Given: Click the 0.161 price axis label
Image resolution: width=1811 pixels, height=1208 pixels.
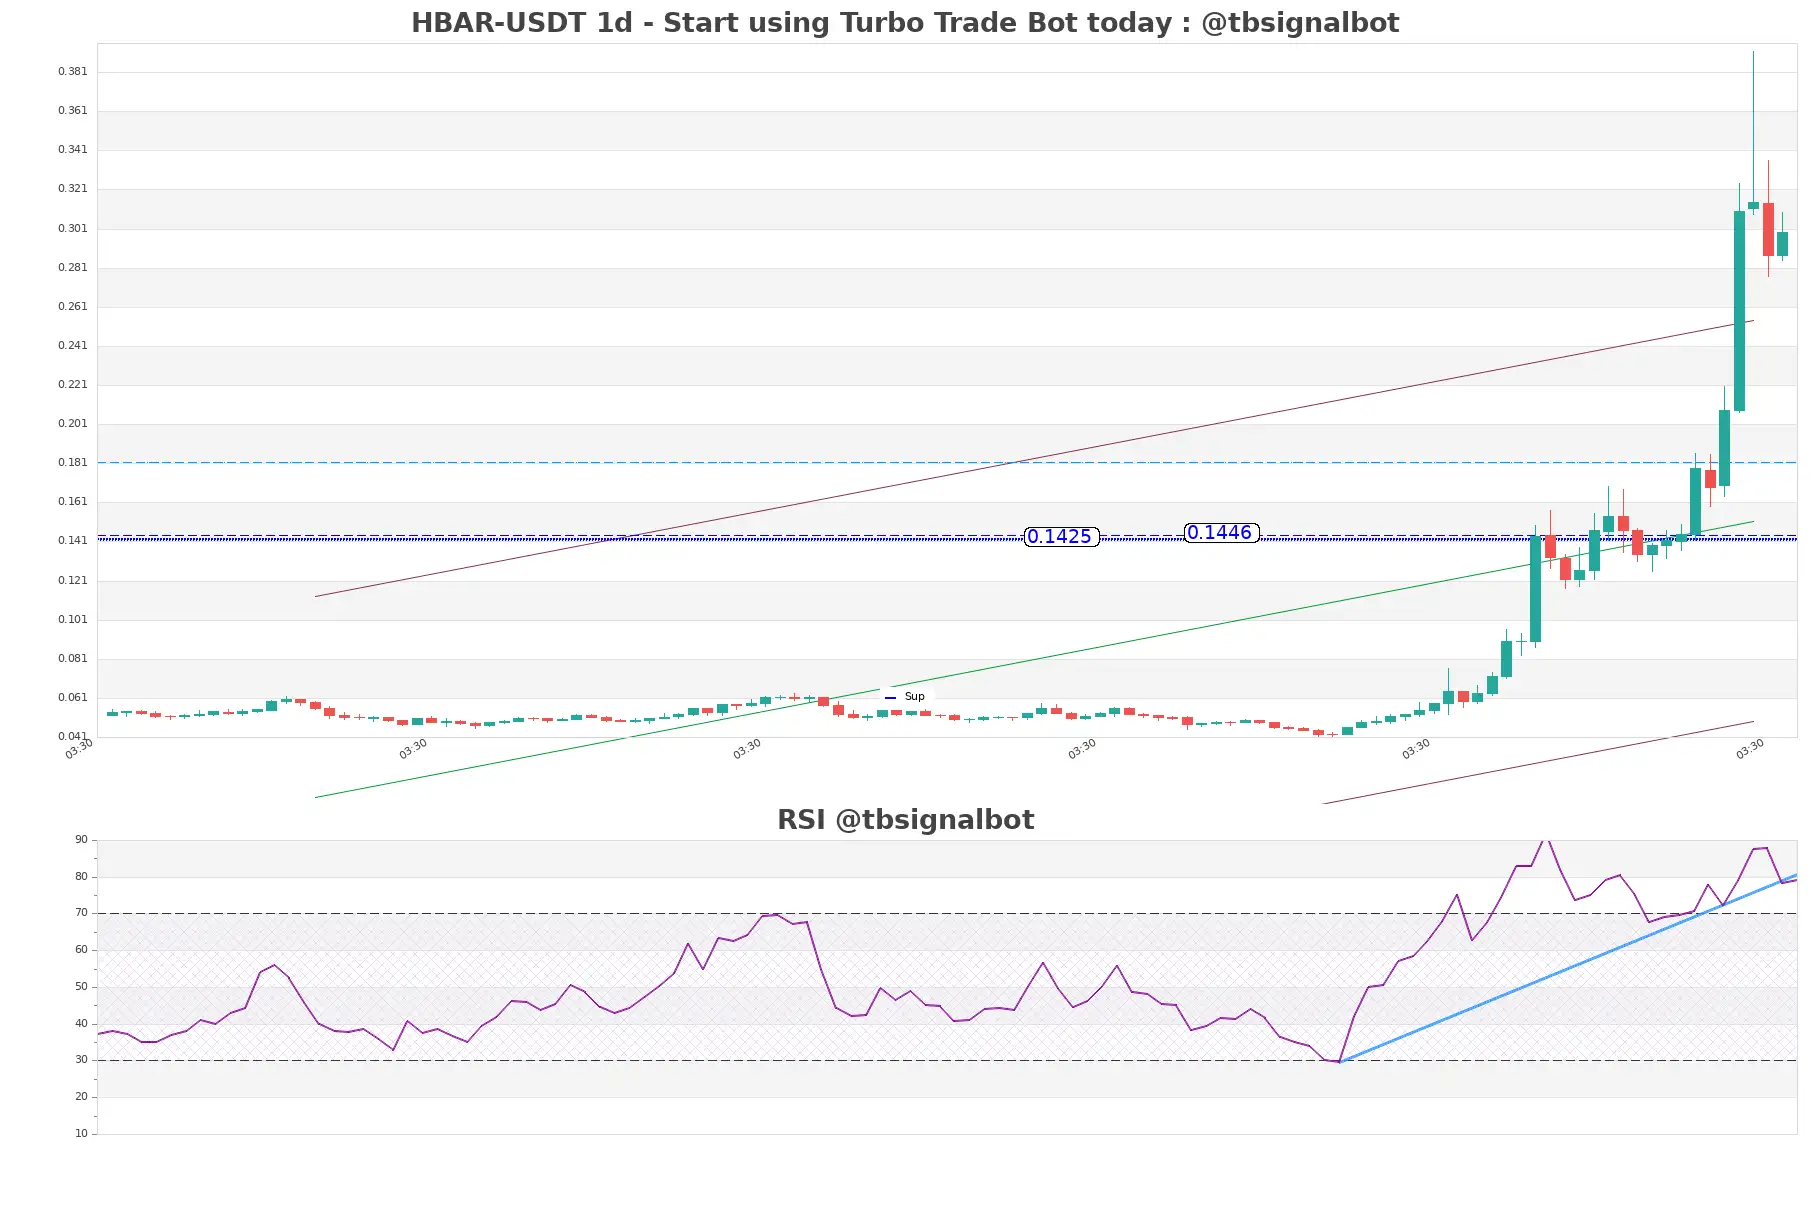Looking at the screenshot, I should click(x=72, y=501).
